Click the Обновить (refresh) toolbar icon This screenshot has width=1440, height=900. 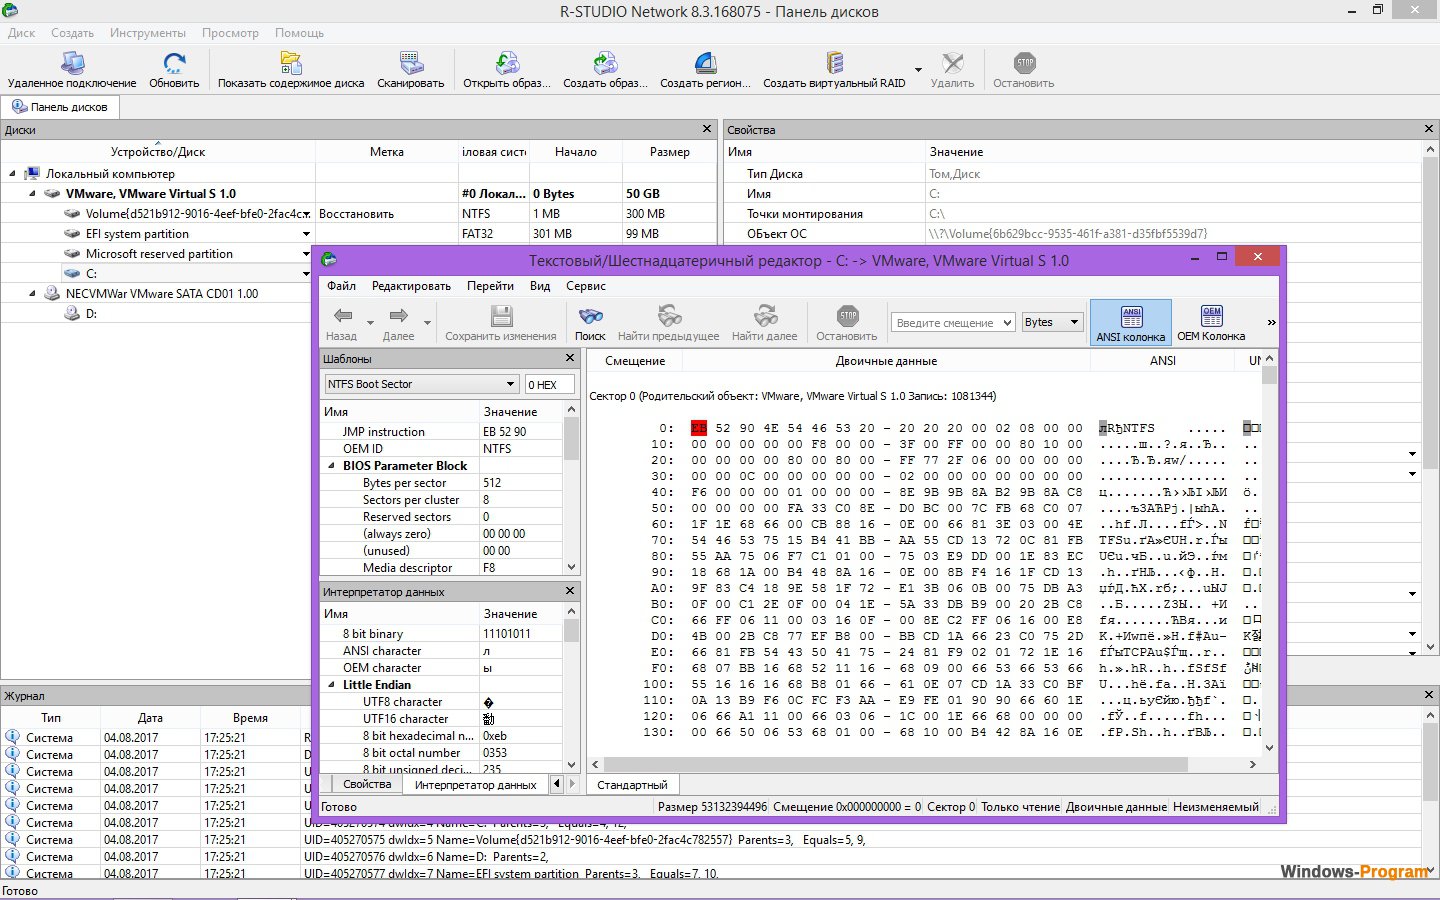point(174,70)
